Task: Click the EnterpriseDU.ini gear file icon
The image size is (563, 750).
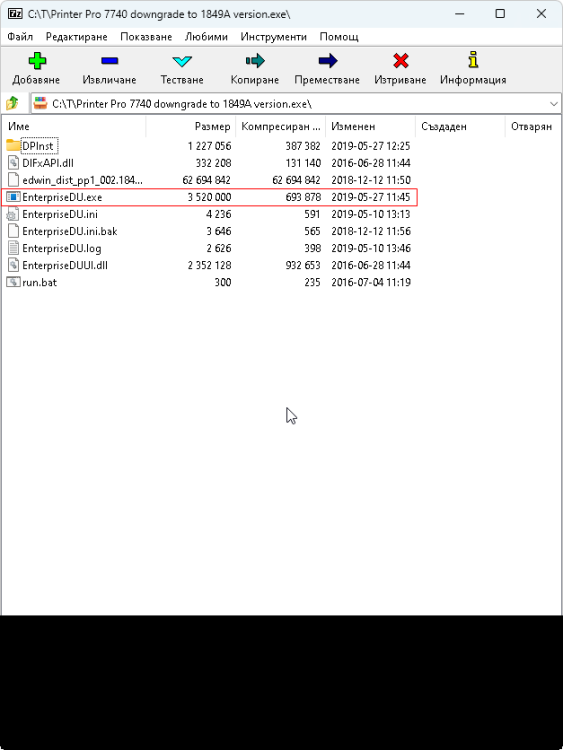Action: [x=13, y=214]
